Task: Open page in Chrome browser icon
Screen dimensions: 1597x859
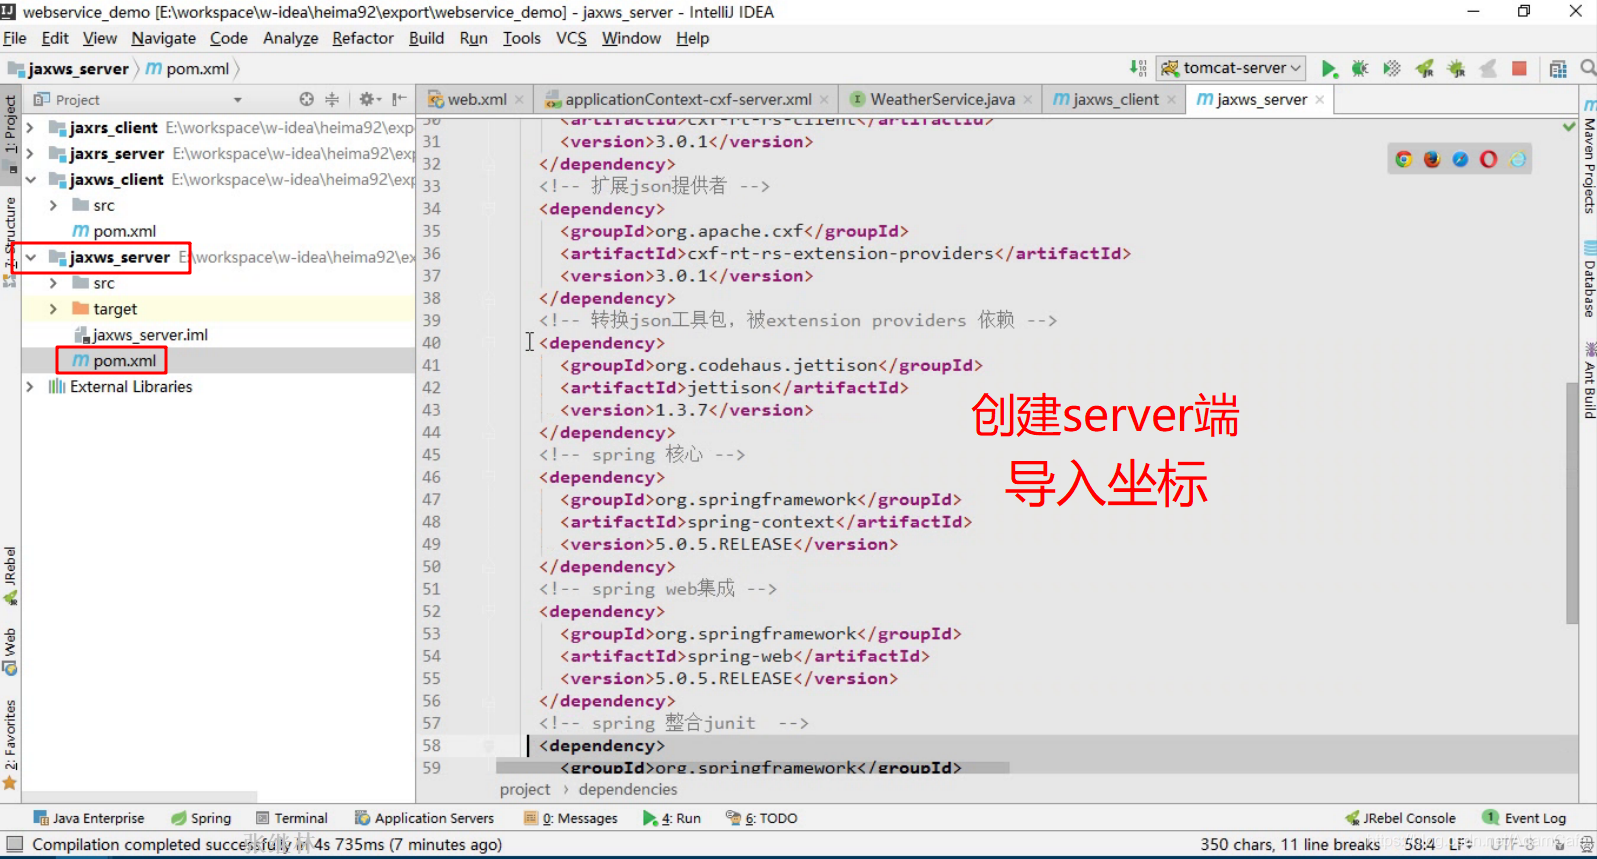Action: click(x=1404, y=159)
